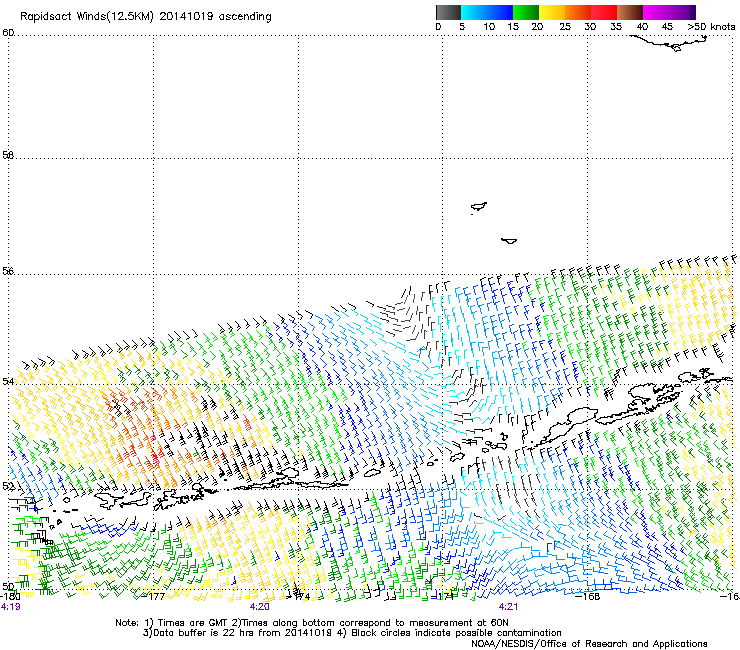Click the southern small island outline below 57N
Image resolution: width=740 pixels, height=650 pixels.
509,241
